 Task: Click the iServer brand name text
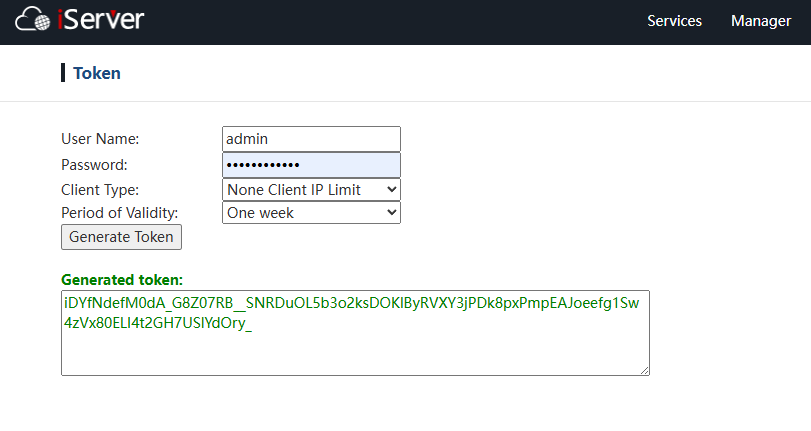(104, 19)
